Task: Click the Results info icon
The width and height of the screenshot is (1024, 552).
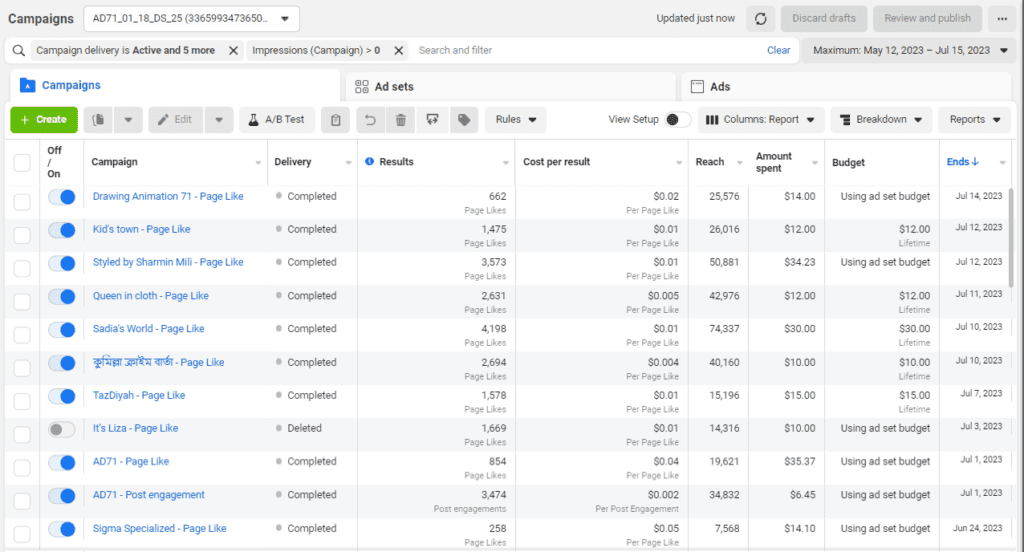Action: 370,161
